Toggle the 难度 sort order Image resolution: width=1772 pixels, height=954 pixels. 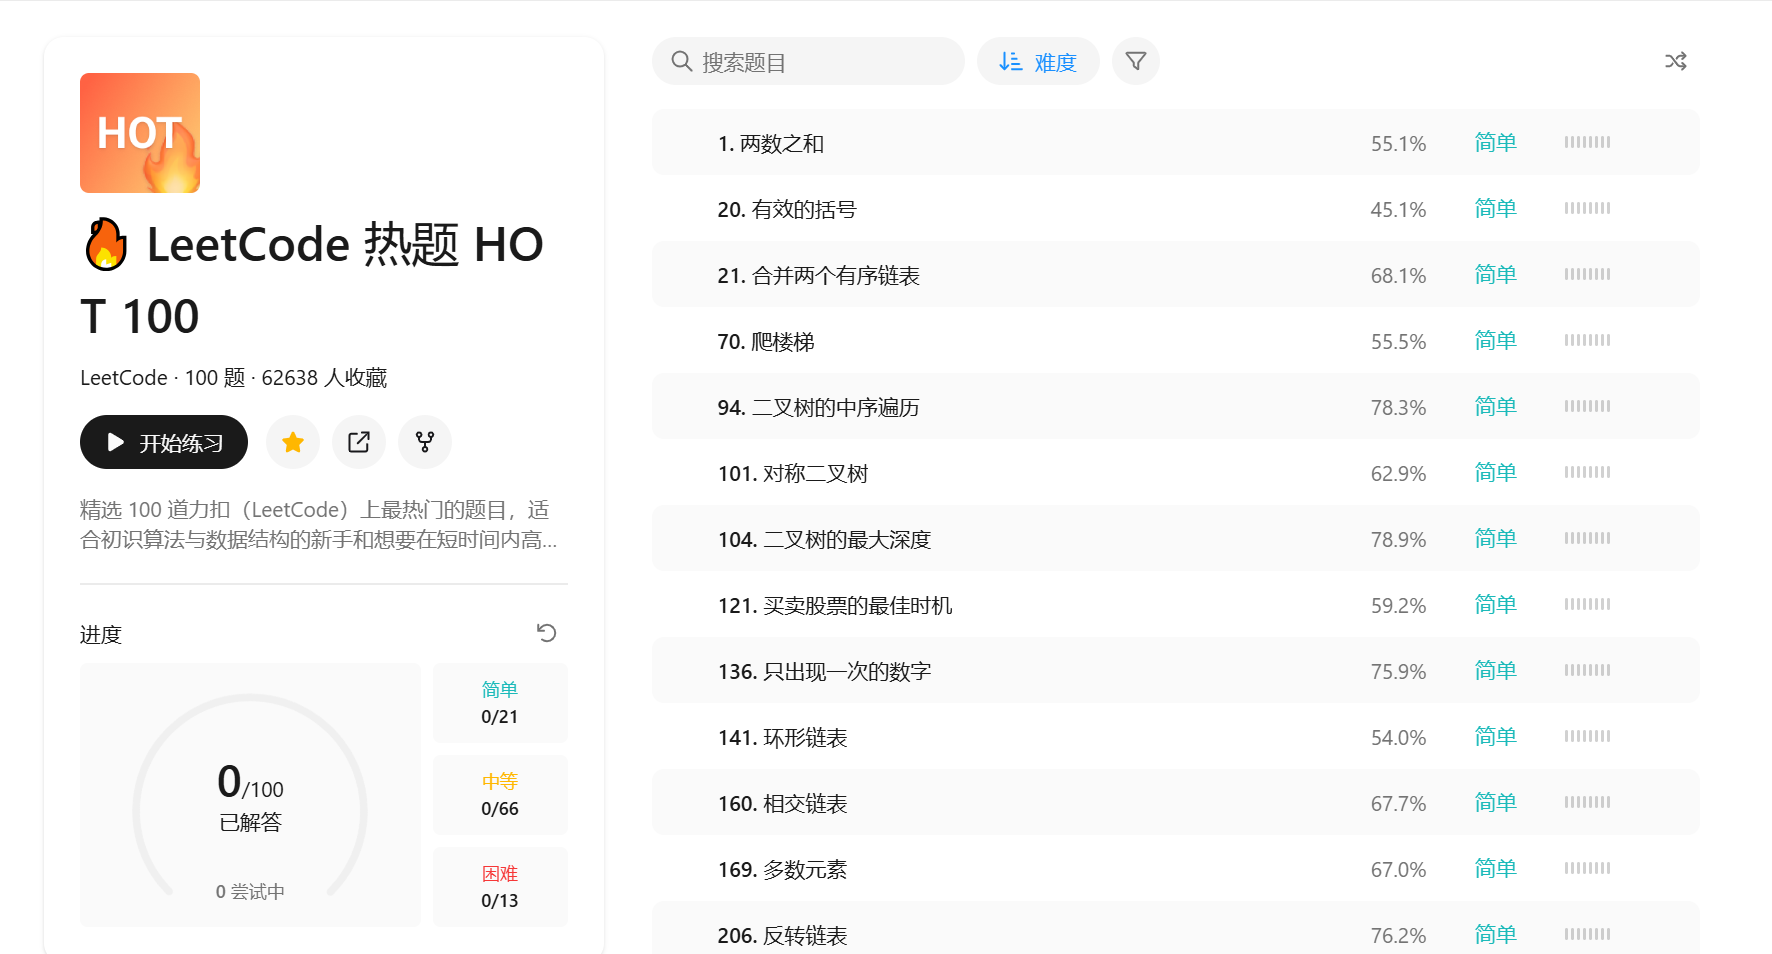1038,61
